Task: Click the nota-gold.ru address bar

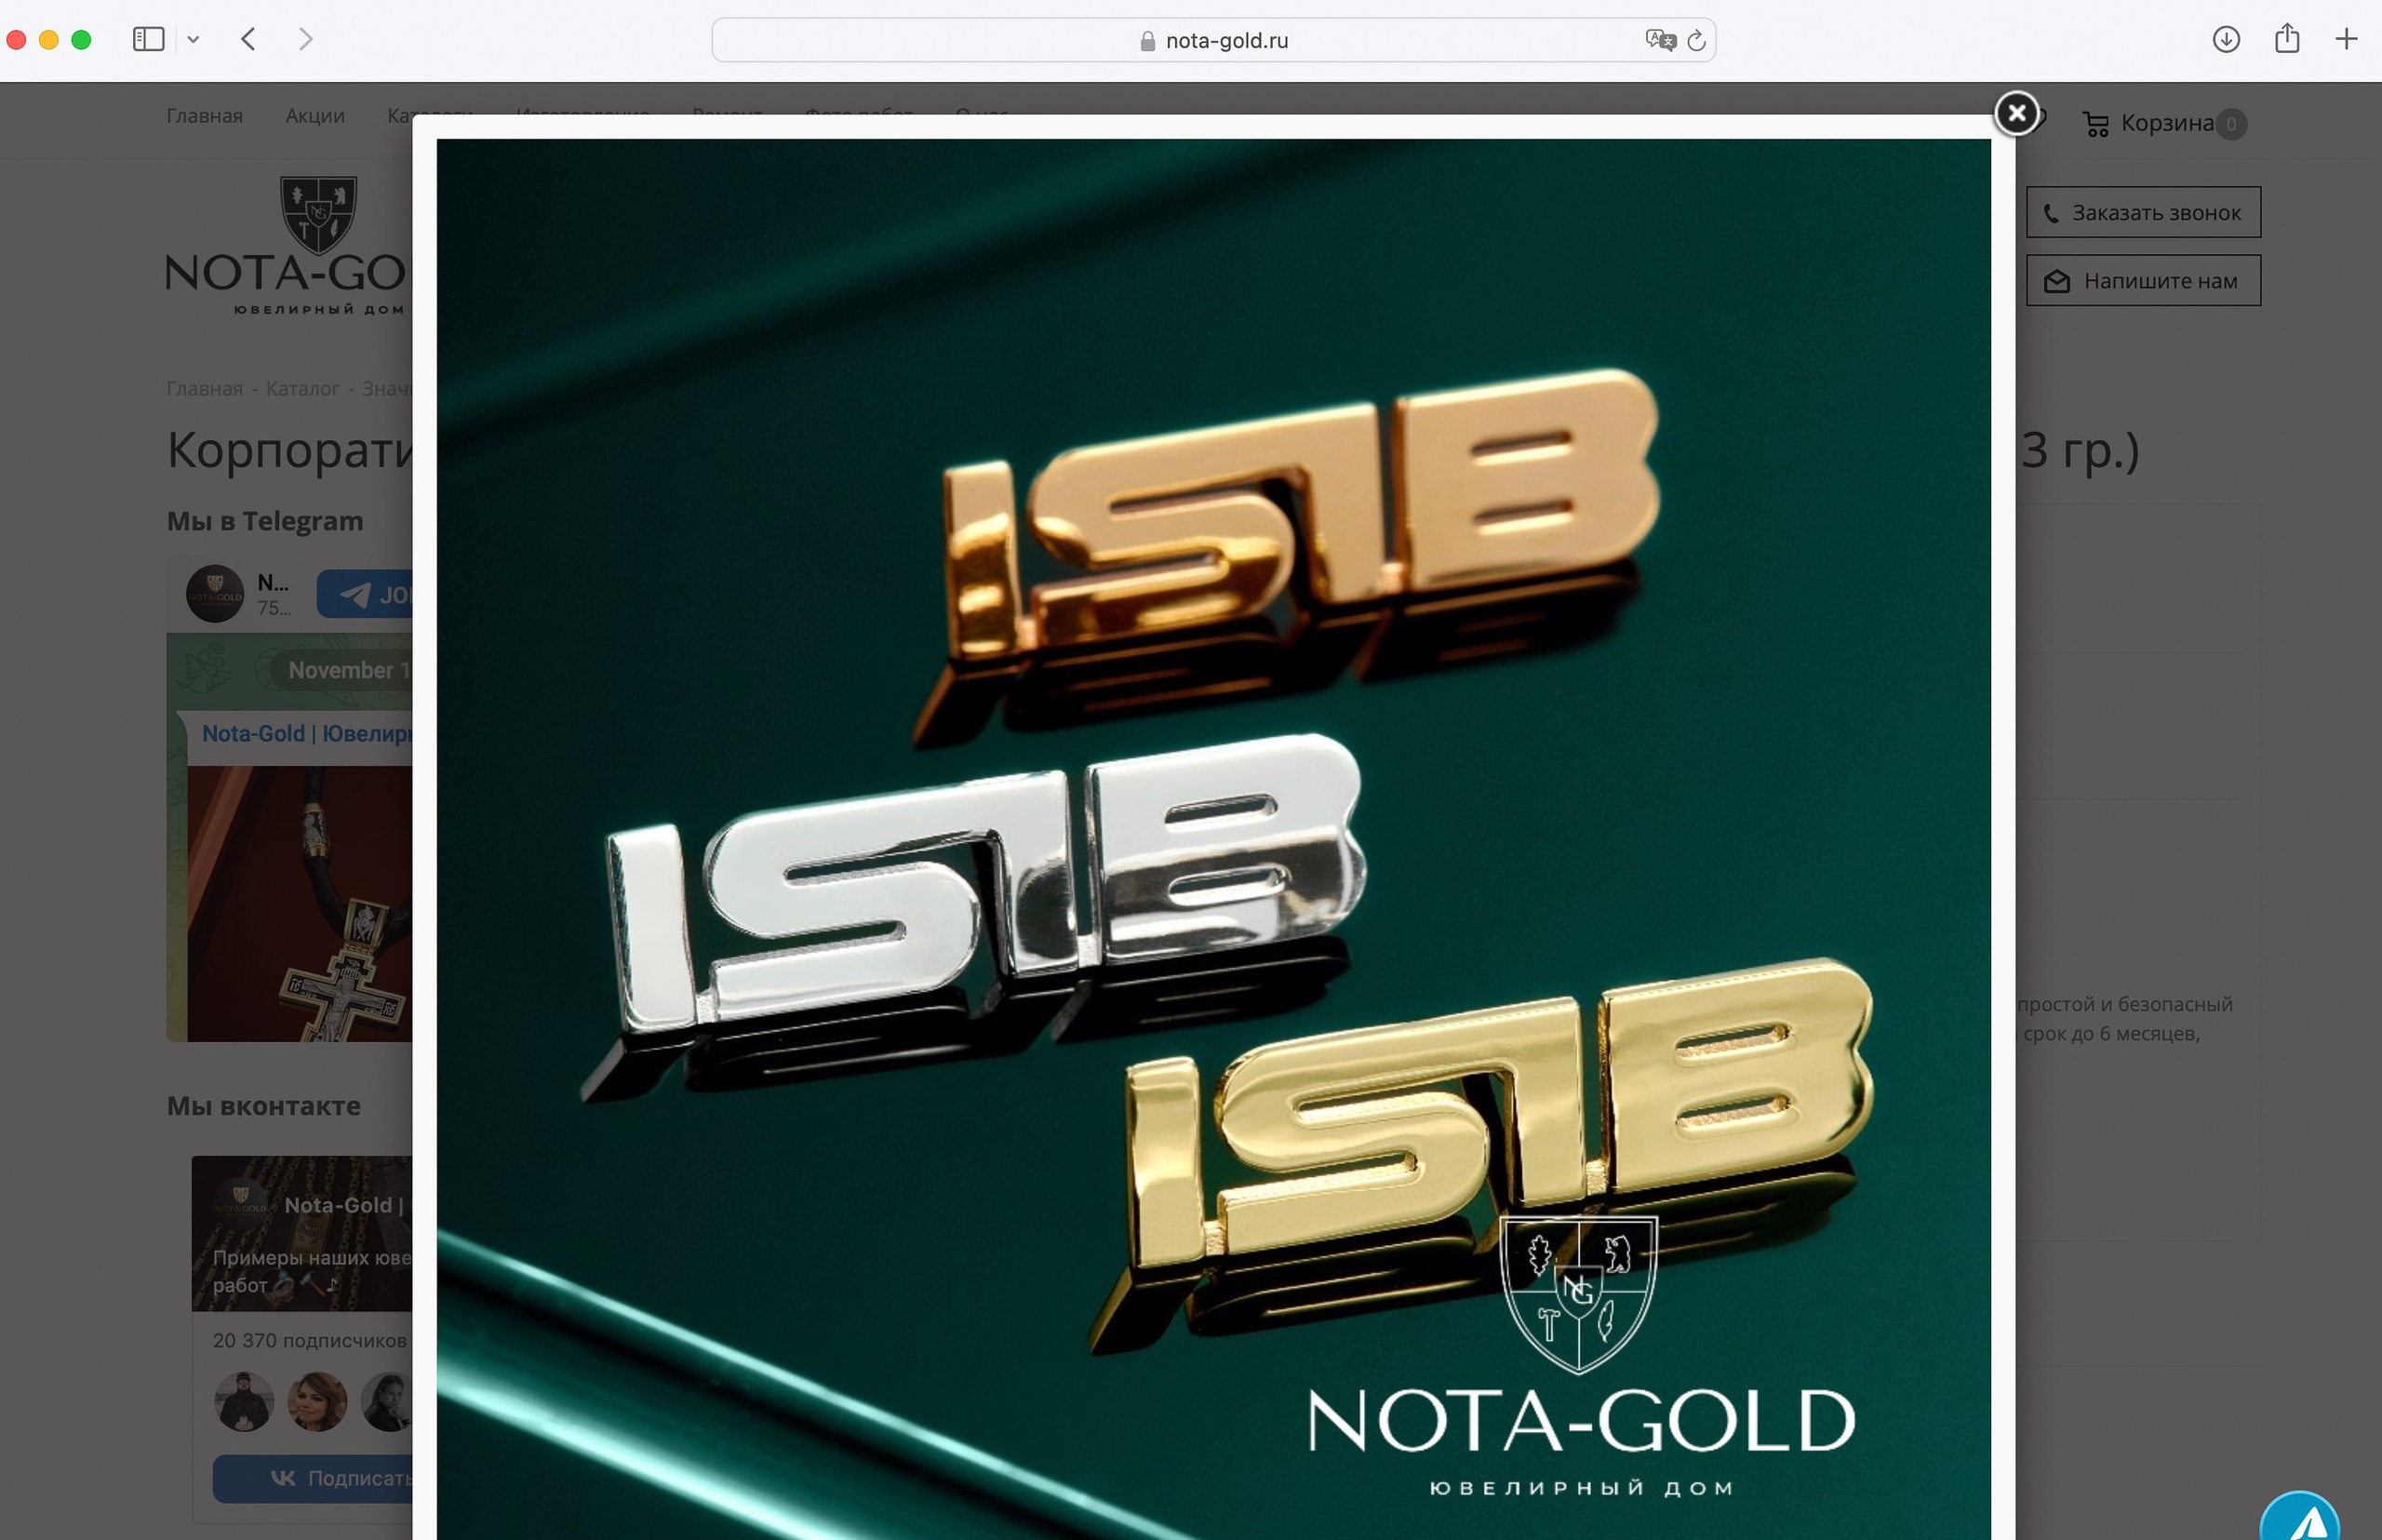Action: point(1225,41)
